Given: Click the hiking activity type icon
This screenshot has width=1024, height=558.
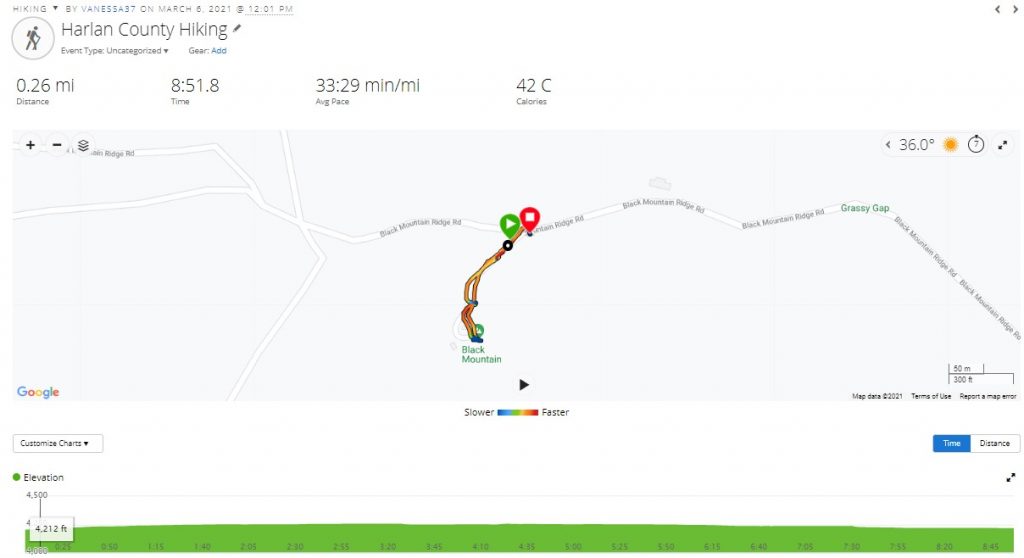Looking at the screenshot, I should tap(32, 39).
